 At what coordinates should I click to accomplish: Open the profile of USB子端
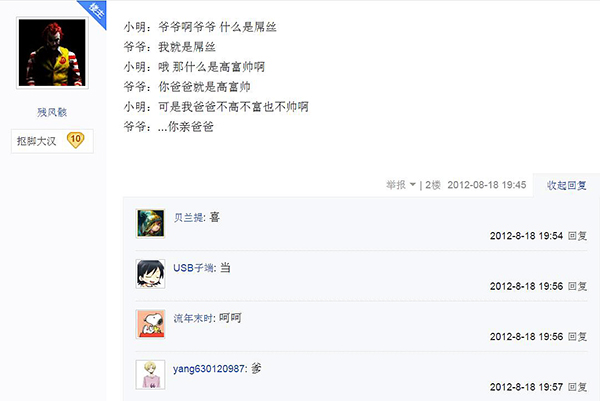(x=193, y=268)
